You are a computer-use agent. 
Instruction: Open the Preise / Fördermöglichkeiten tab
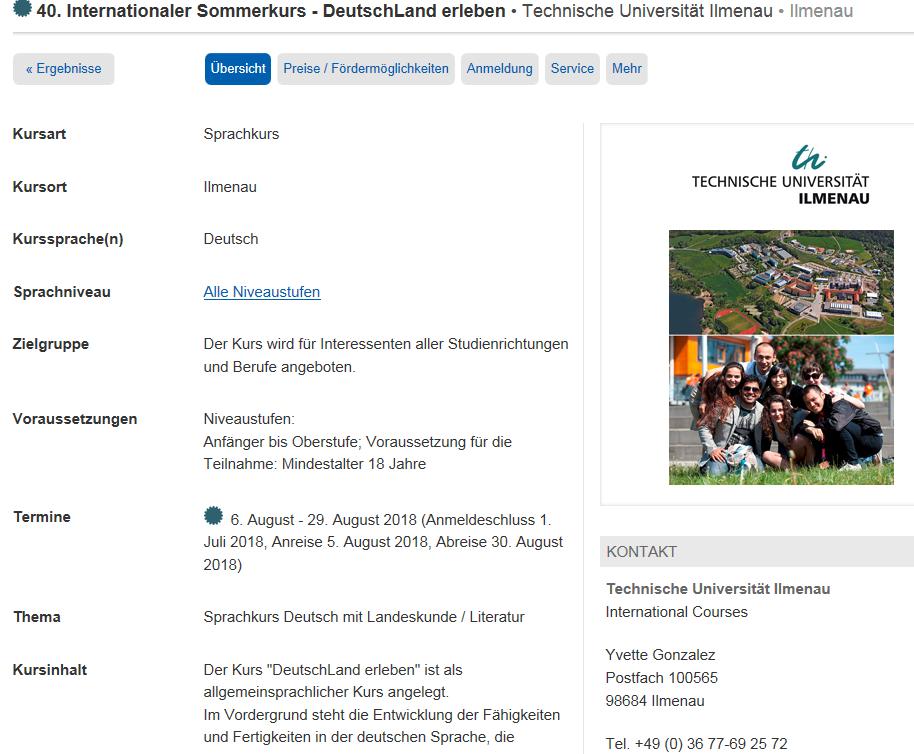click(366, 69)
